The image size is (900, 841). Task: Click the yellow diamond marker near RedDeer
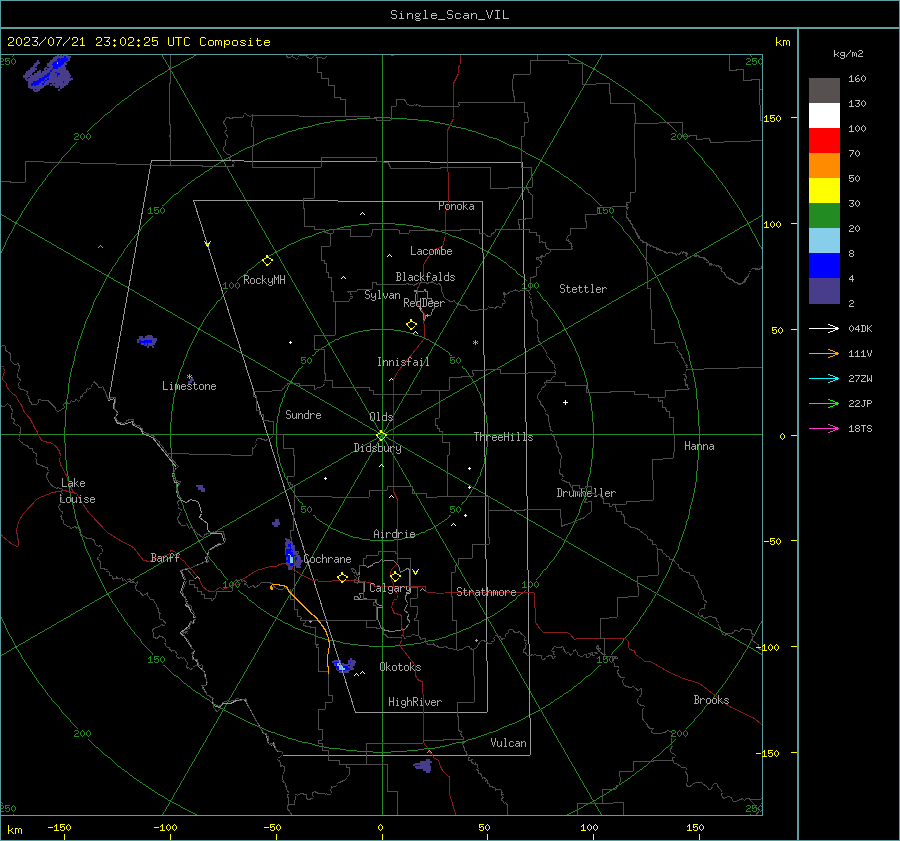click(411, 325)
